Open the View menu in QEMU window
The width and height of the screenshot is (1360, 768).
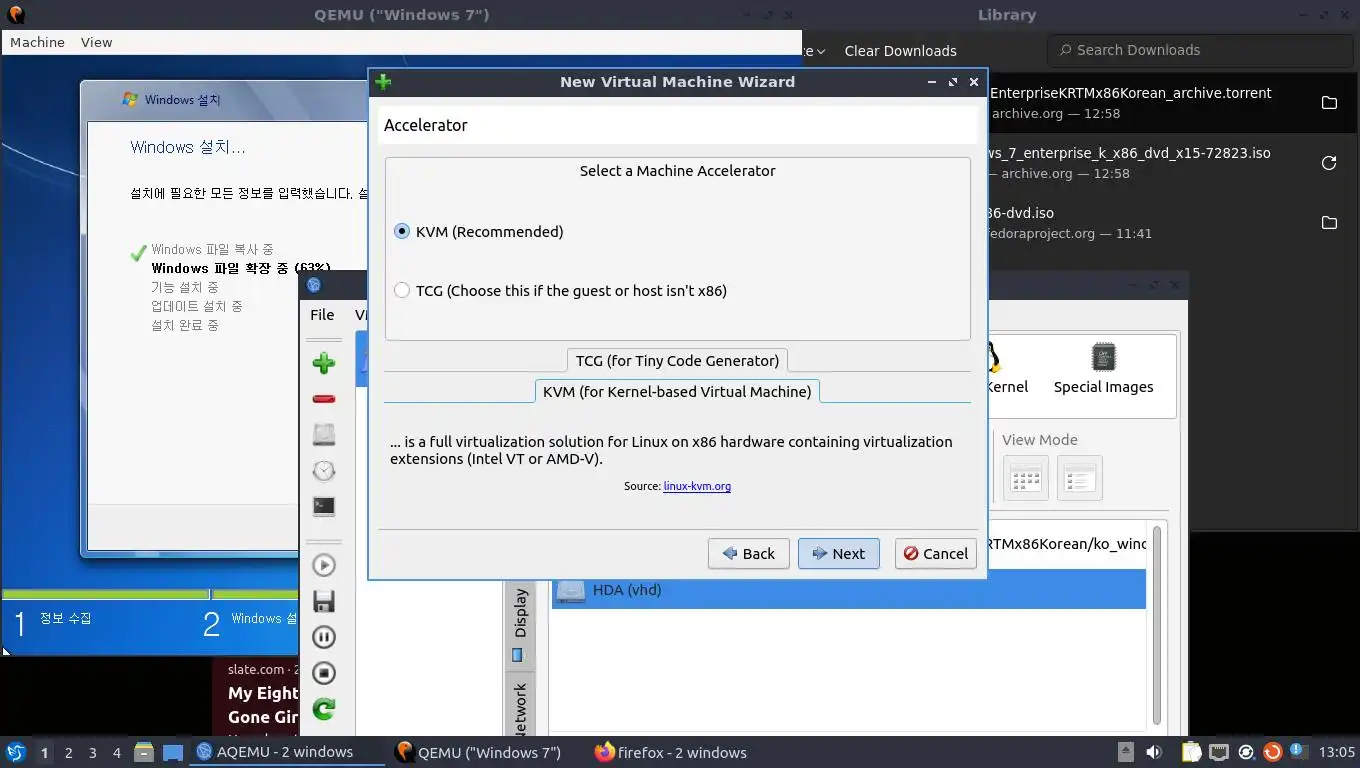96,42
